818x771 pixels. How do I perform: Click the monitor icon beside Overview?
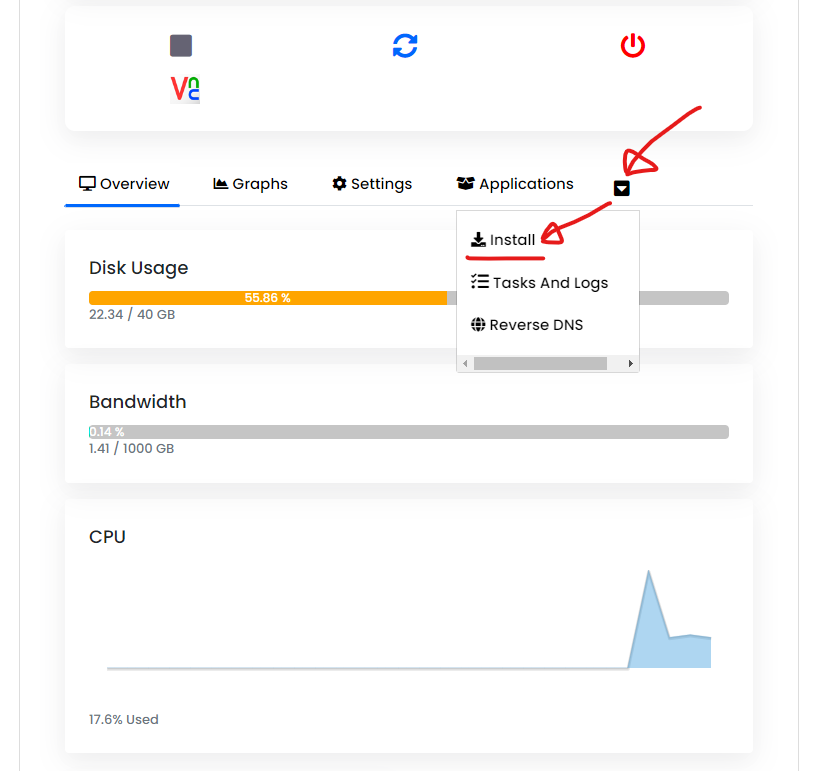87,184
